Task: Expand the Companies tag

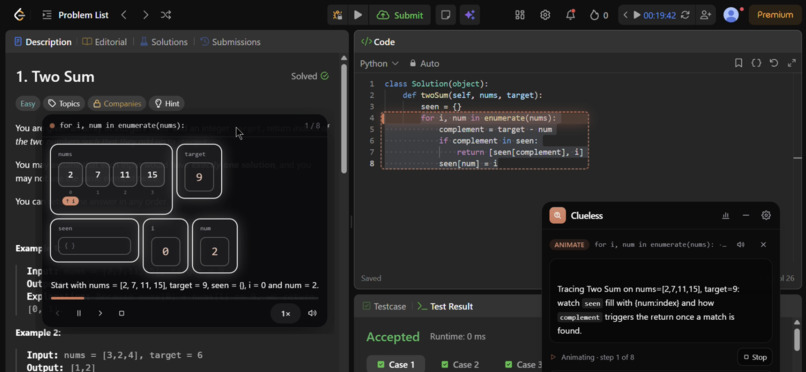Action: point(117,104)
